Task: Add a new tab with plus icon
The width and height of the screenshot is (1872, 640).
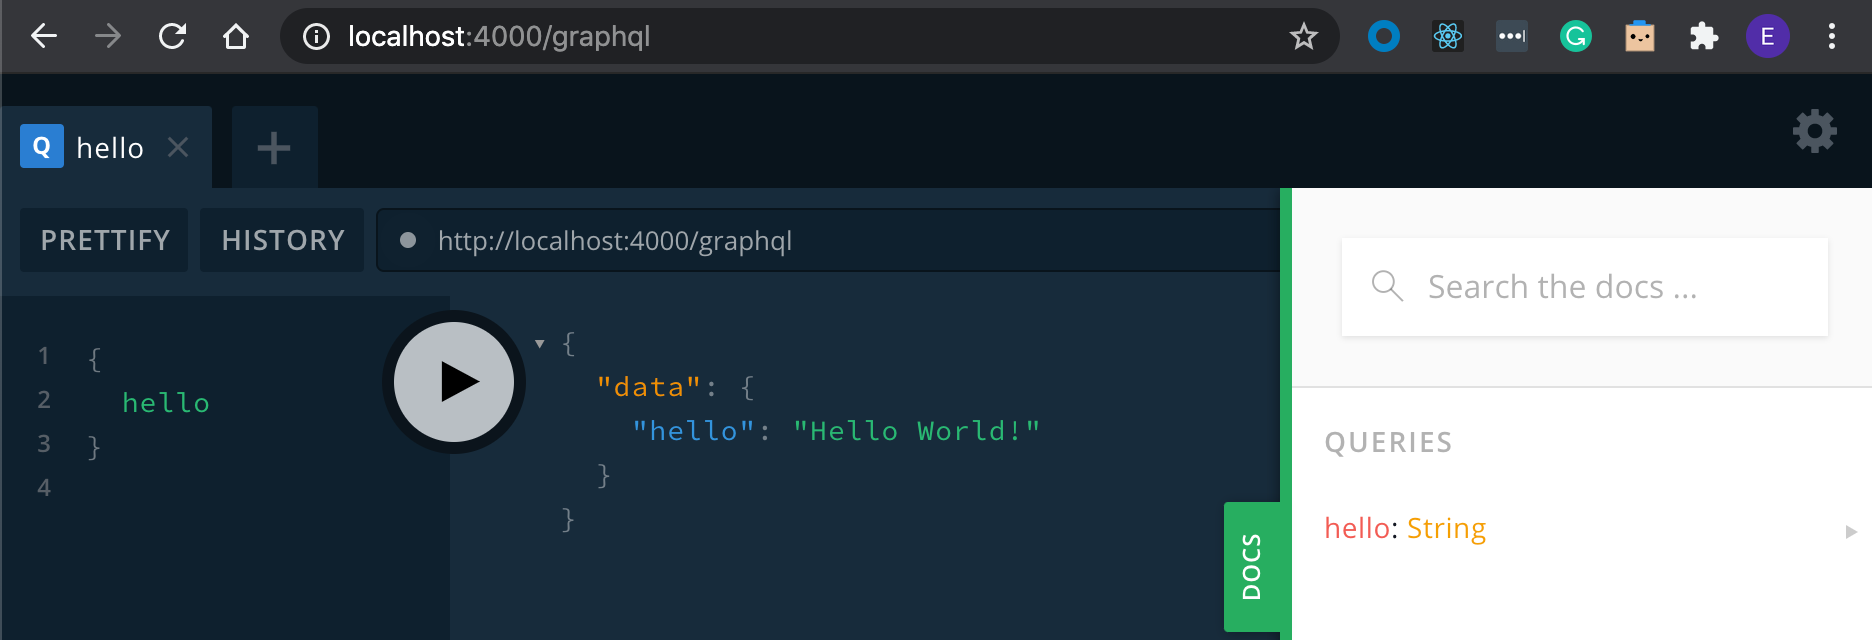Action: (x=274, y=148)
